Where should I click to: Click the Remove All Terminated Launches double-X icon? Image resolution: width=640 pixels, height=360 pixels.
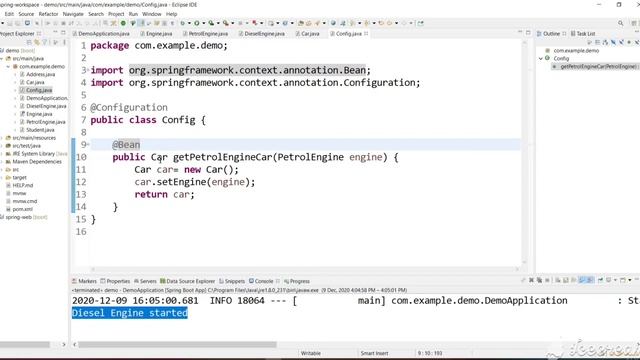pos(539,280)
